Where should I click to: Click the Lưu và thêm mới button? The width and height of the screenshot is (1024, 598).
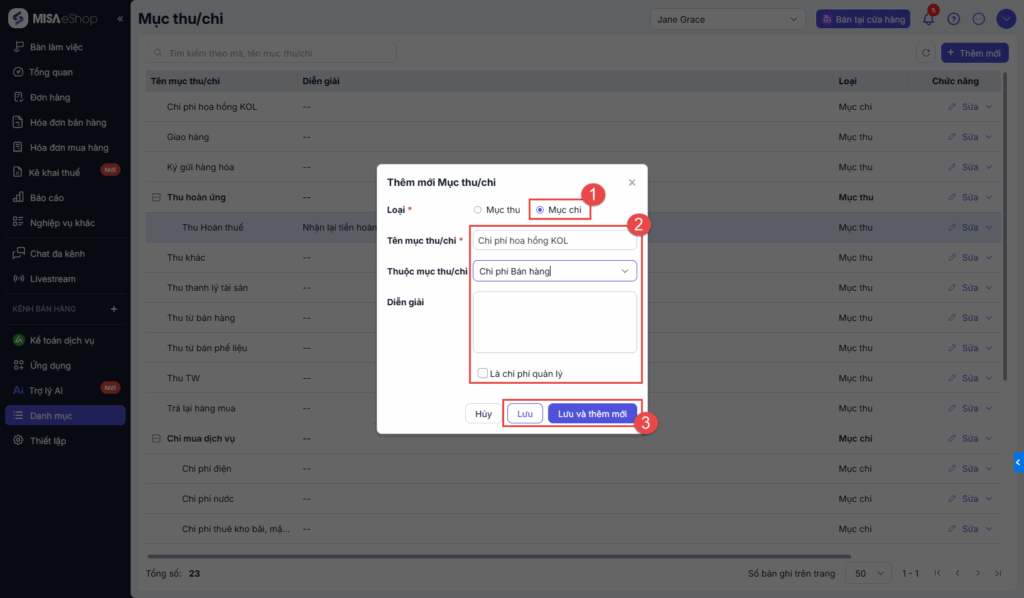click(592, 413)
